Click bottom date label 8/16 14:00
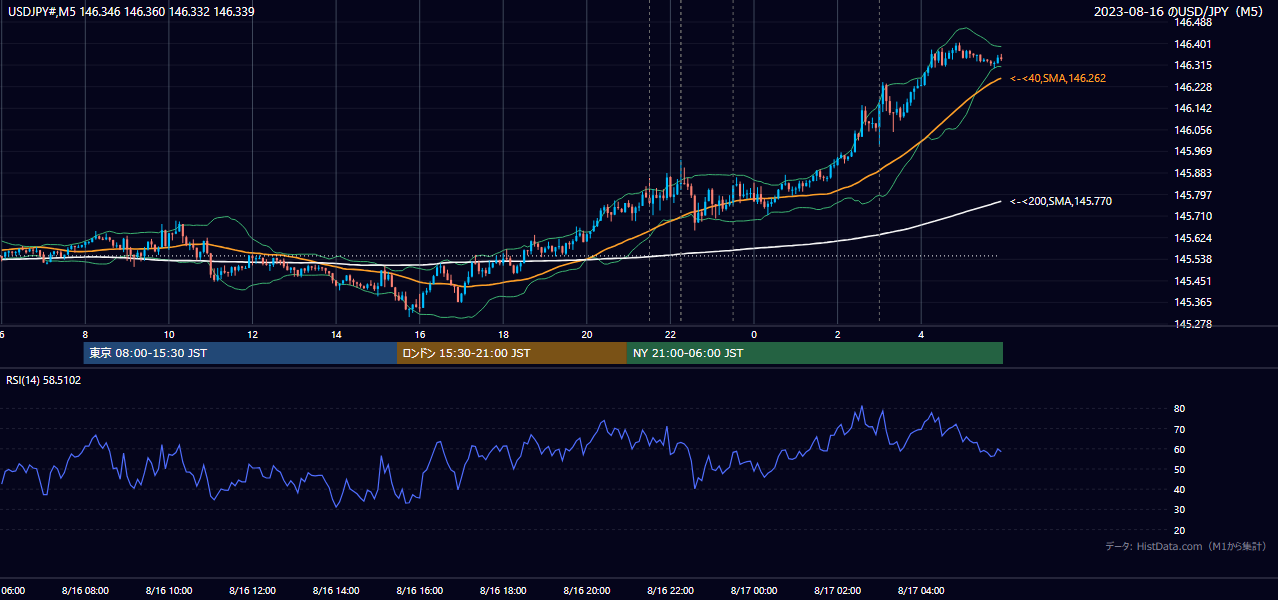Image resolution: width=1278 pixels, height=600 pixels. click(335, 591)
